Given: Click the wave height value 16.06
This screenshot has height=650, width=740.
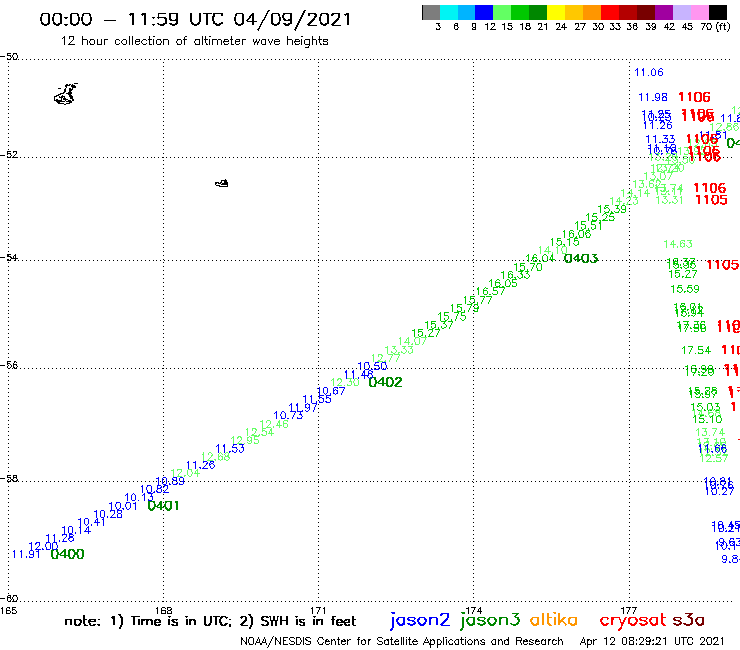Looking at the screenshot, I should (577, 234).
